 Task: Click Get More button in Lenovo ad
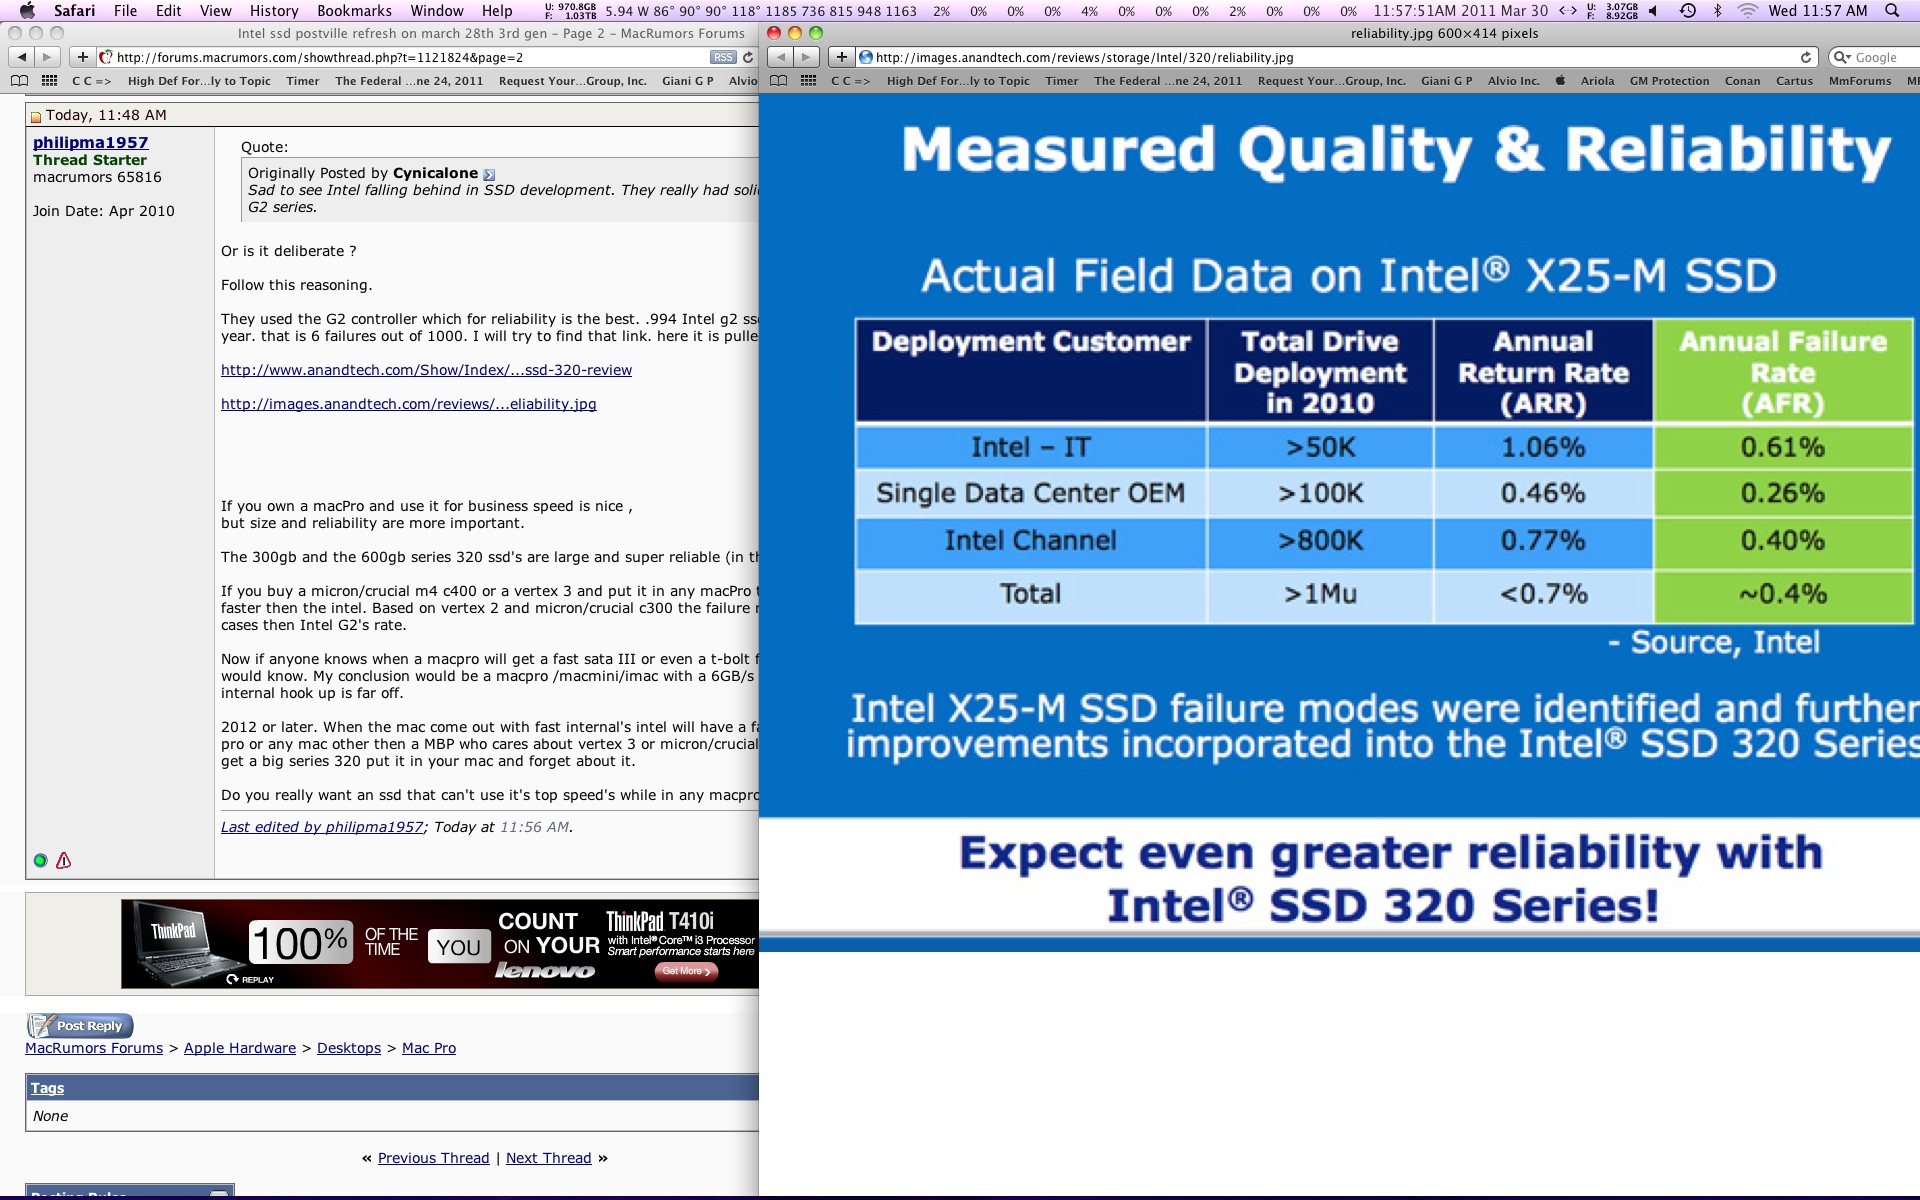tap(686, 971)
